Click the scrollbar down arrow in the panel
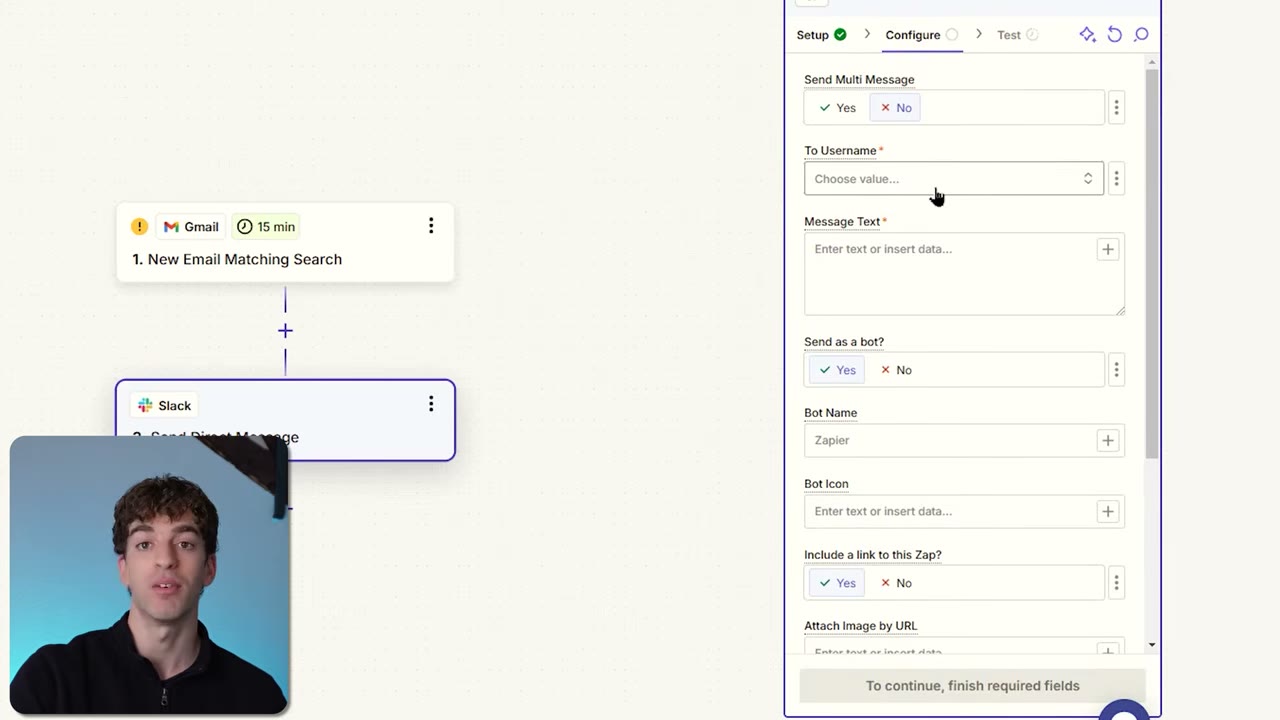Image resolution: width=1280 pixels, height=720 pixels. [x=1152, y=646]
